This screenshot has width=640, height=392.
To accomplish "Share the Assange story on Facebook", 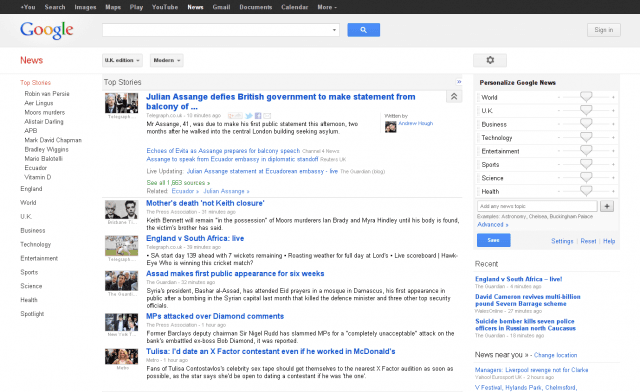I will (x=258, y=116).
